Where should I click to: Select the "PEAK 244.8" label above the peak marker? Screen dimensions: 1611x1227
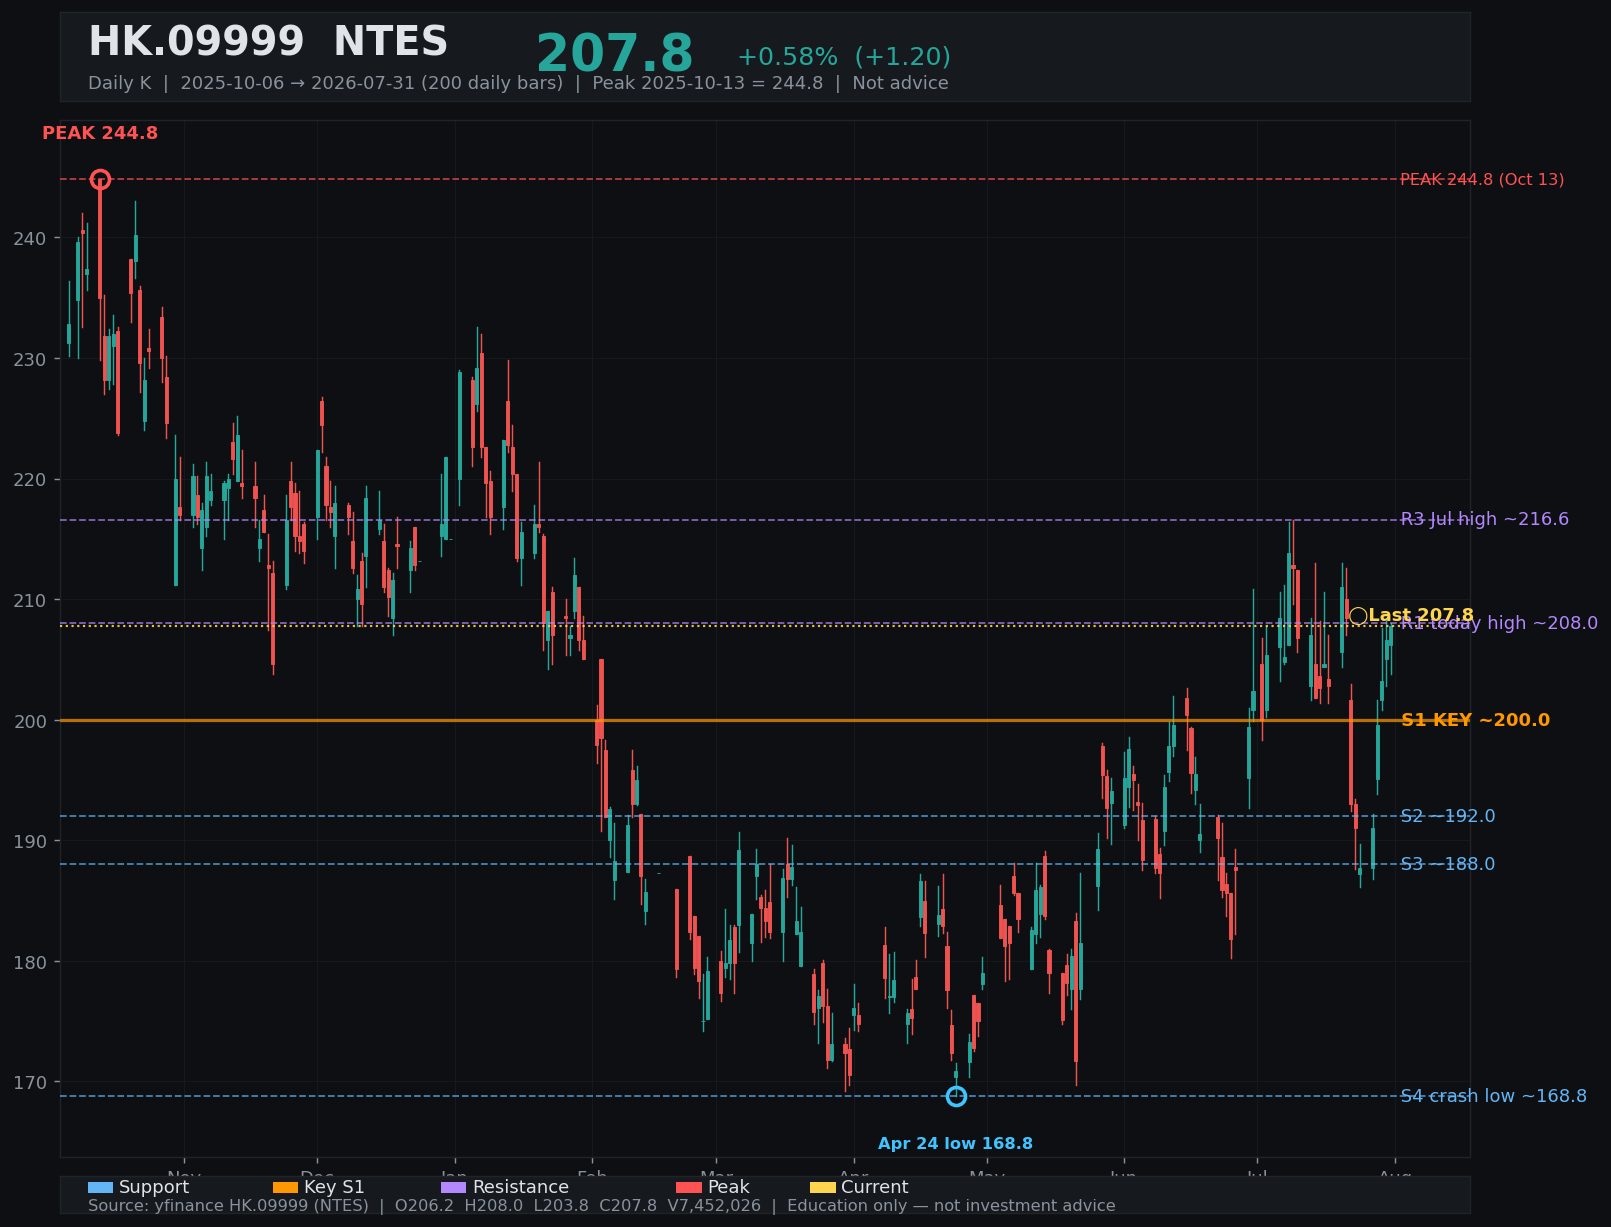tap(100, 133)
